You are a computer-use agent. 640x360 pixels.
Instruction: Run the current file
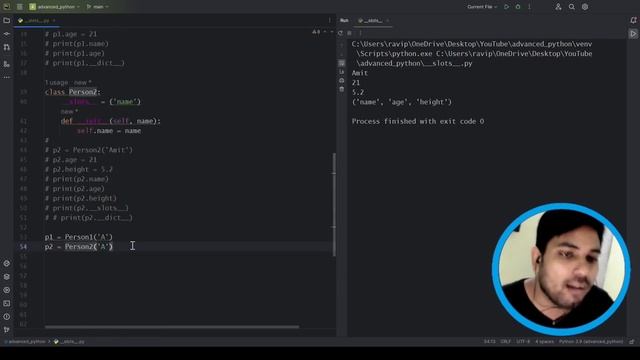pos(507,7)
